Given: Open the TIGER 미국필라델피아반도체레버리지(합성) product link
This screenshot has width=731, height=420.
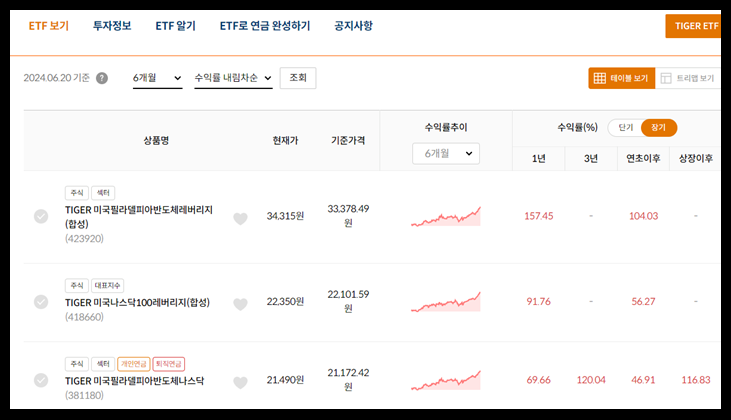Looking at the screenshot, I should pos(138,217).
